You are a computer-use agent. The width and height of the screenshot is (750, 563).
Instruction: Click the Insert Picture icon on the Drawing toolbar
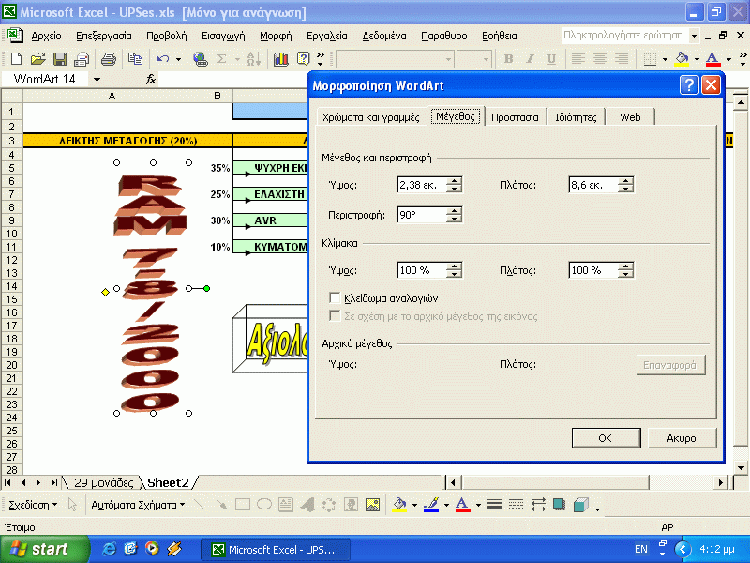(x=373, y=505)
